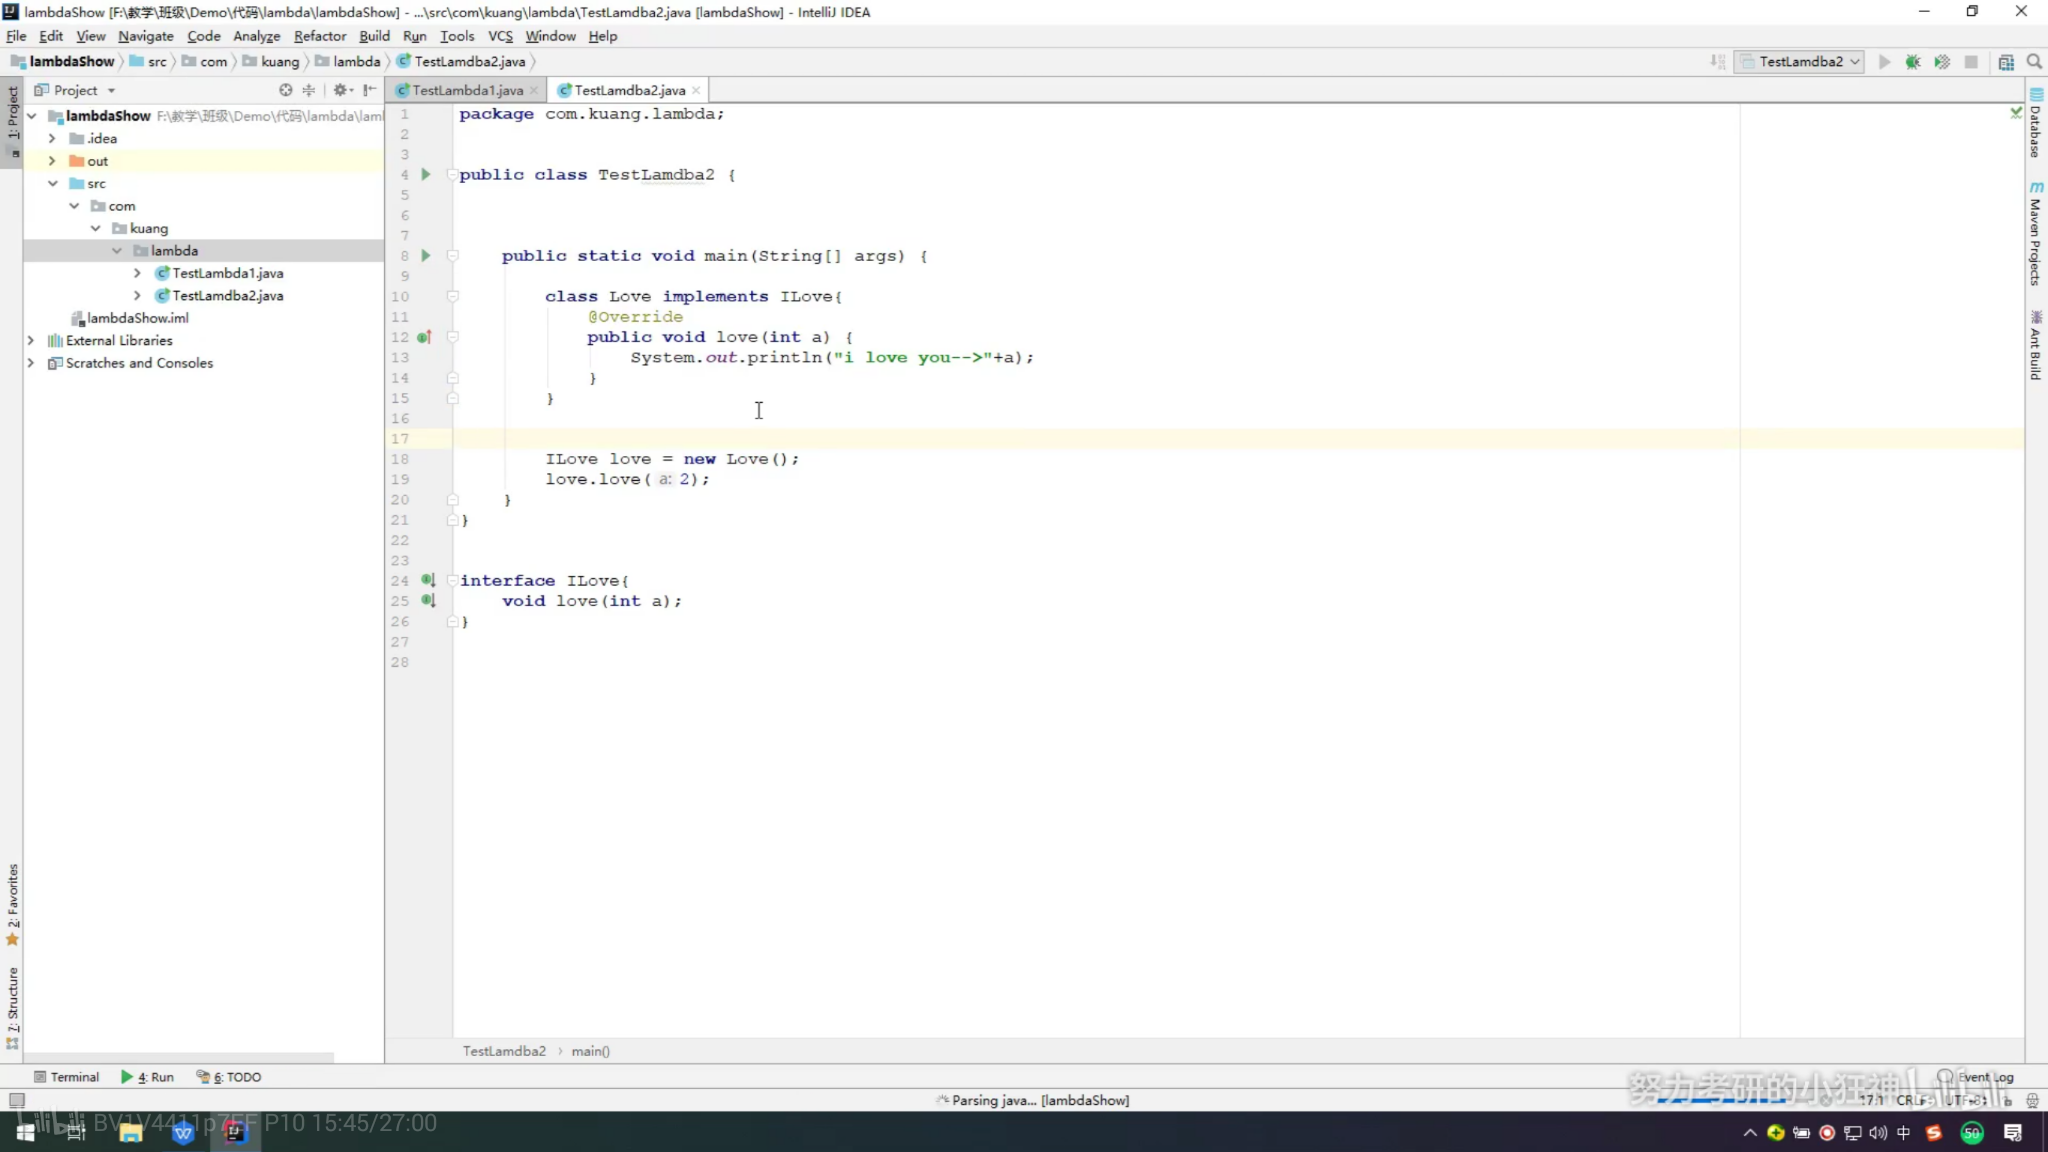Open File Explorer from taskbar
The height and width of the screenshot is (1152, 2048).
tap(130, 1132)
